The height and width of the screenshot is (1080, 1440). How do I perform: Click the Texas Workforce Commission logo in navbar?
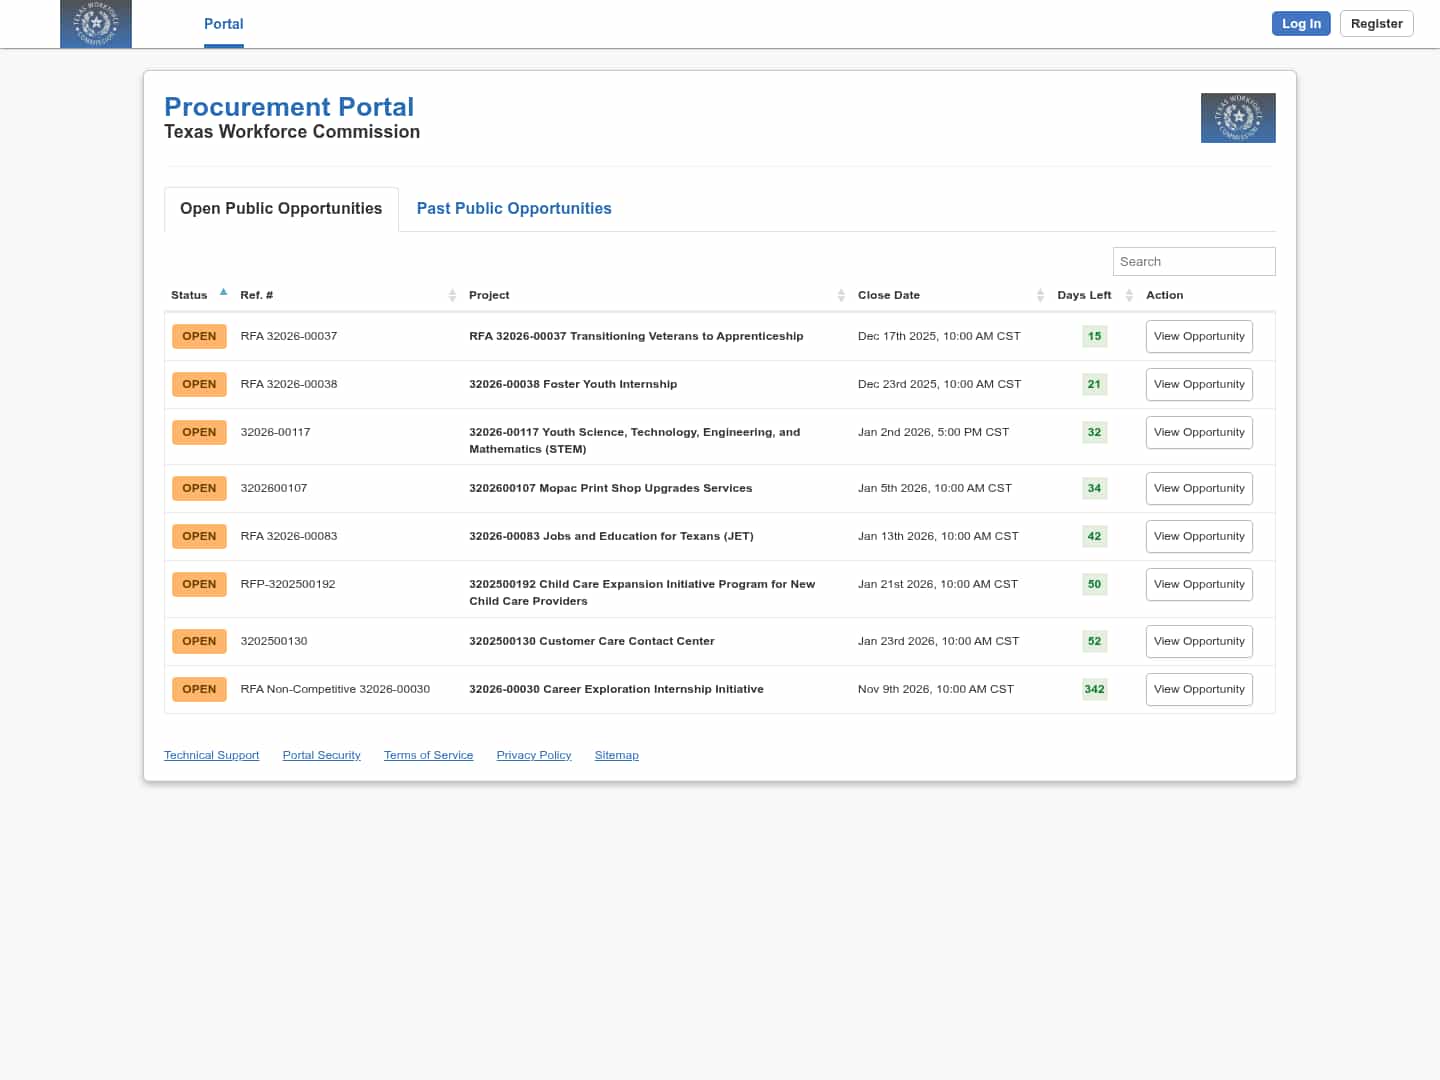[x=96, y=24]
